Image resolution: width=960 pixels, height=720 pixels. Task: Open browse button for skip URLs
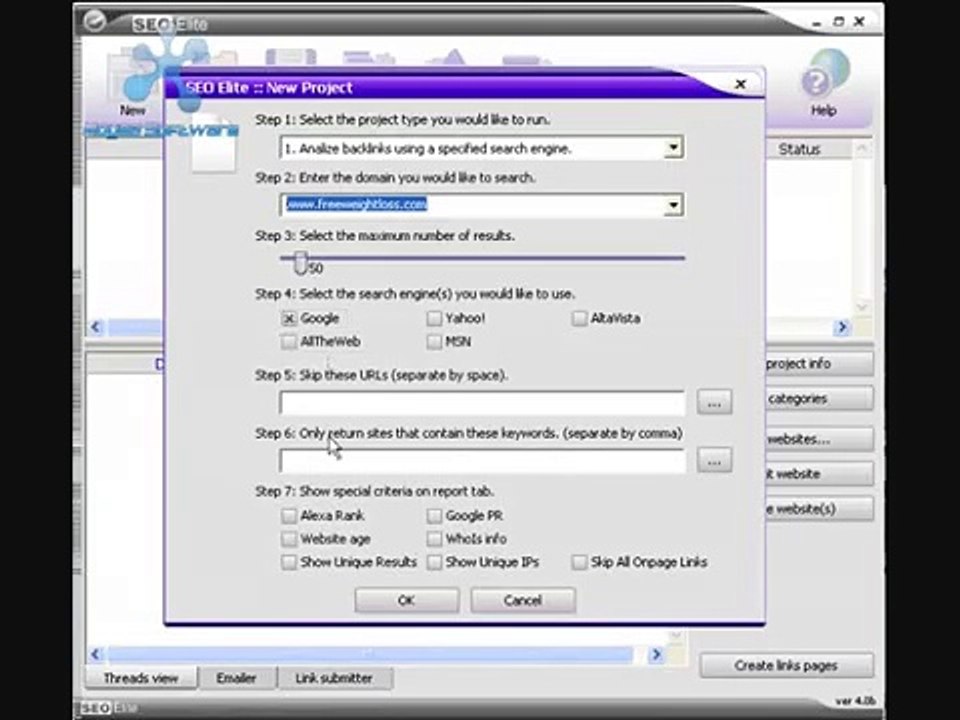click(x=714, y=402)
